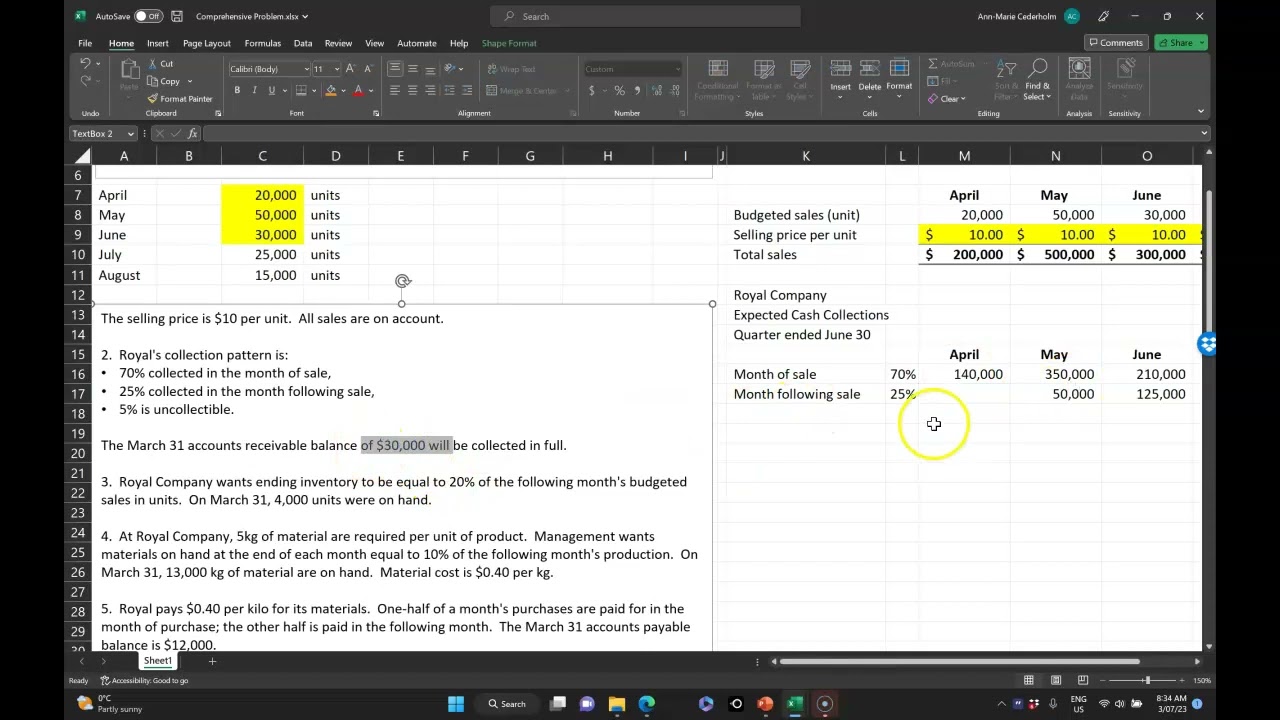Open the File menu
The height and width of the screenshot is (720, 1280).
click(x=85, y=43)
